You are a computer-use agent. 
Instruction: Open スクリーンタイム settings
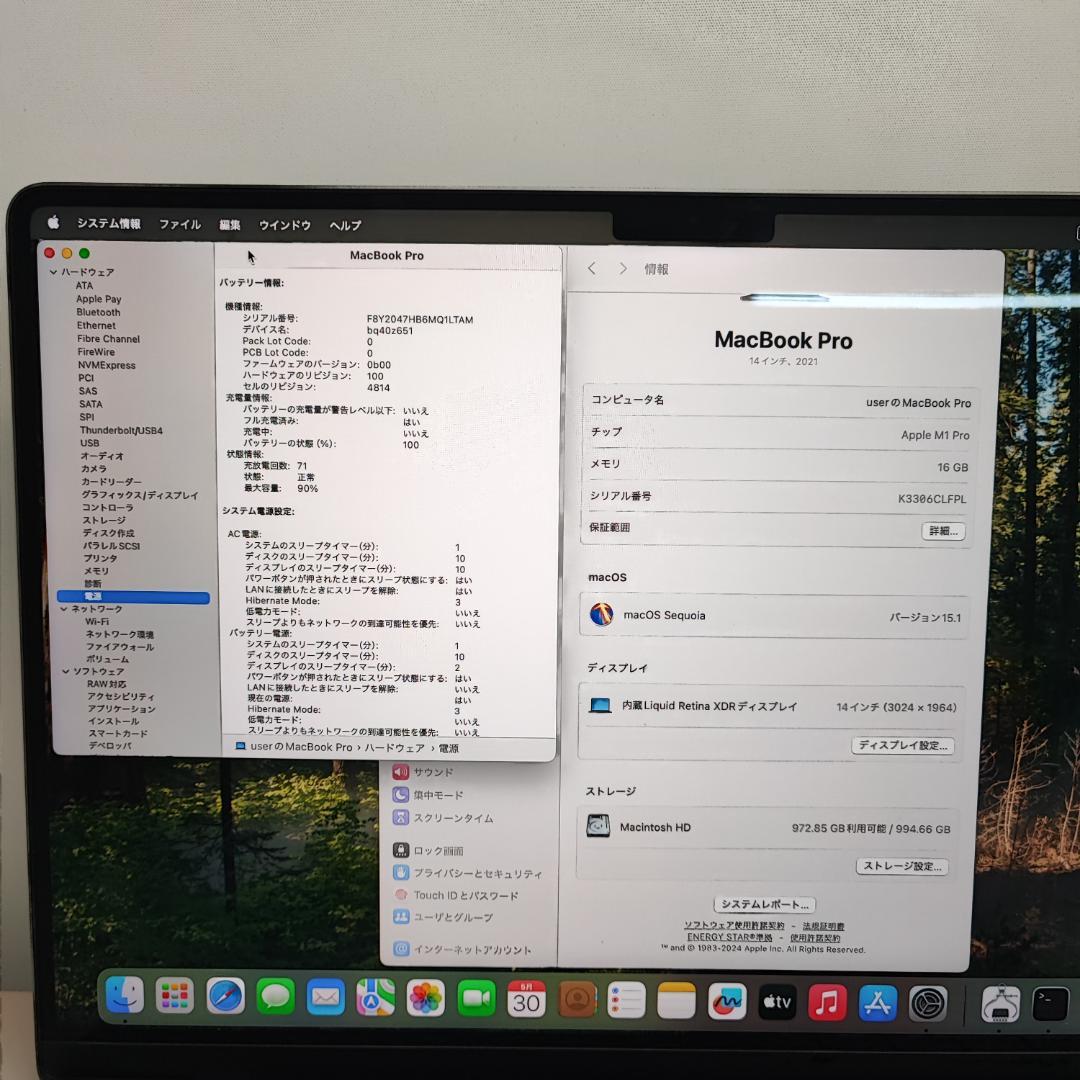(401, 817)
